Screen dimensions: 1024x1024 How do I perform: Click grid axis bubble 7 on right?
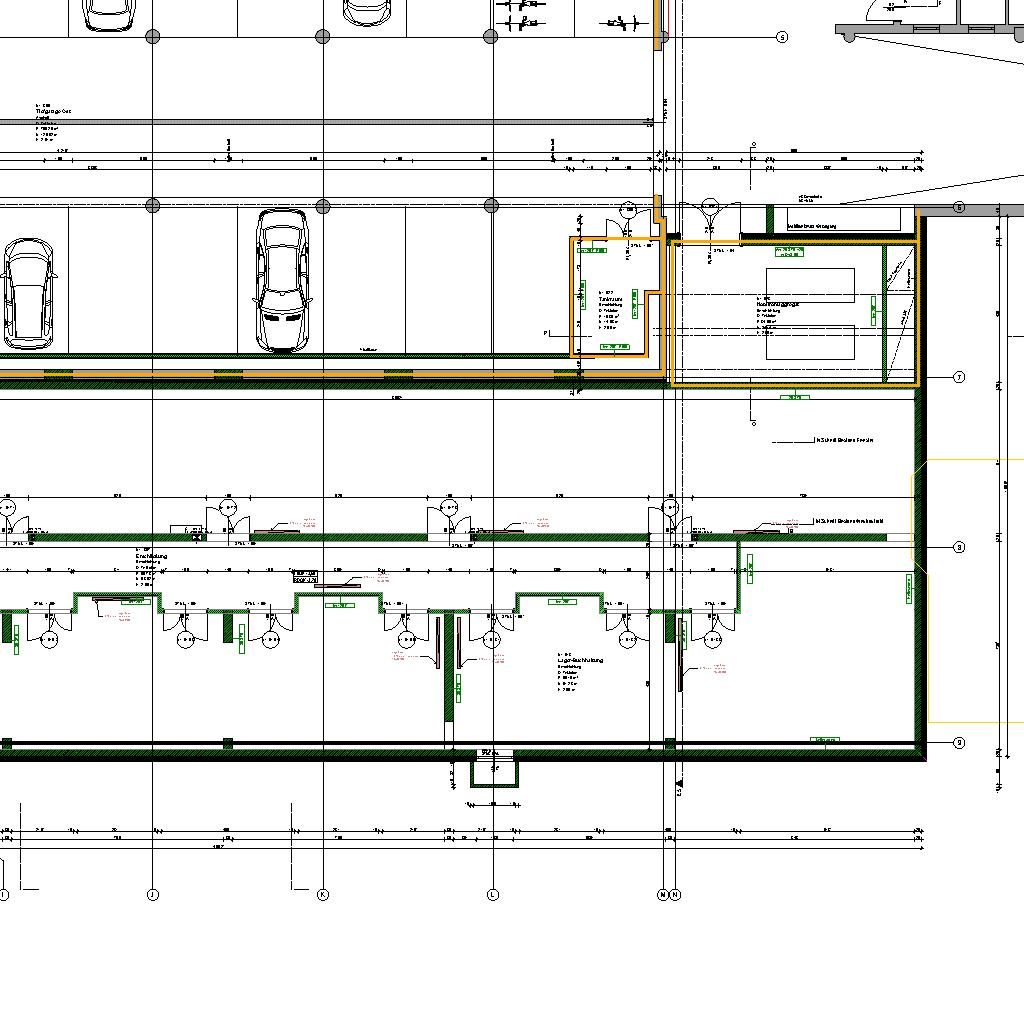pyautogui.click(x=959, y=377)
